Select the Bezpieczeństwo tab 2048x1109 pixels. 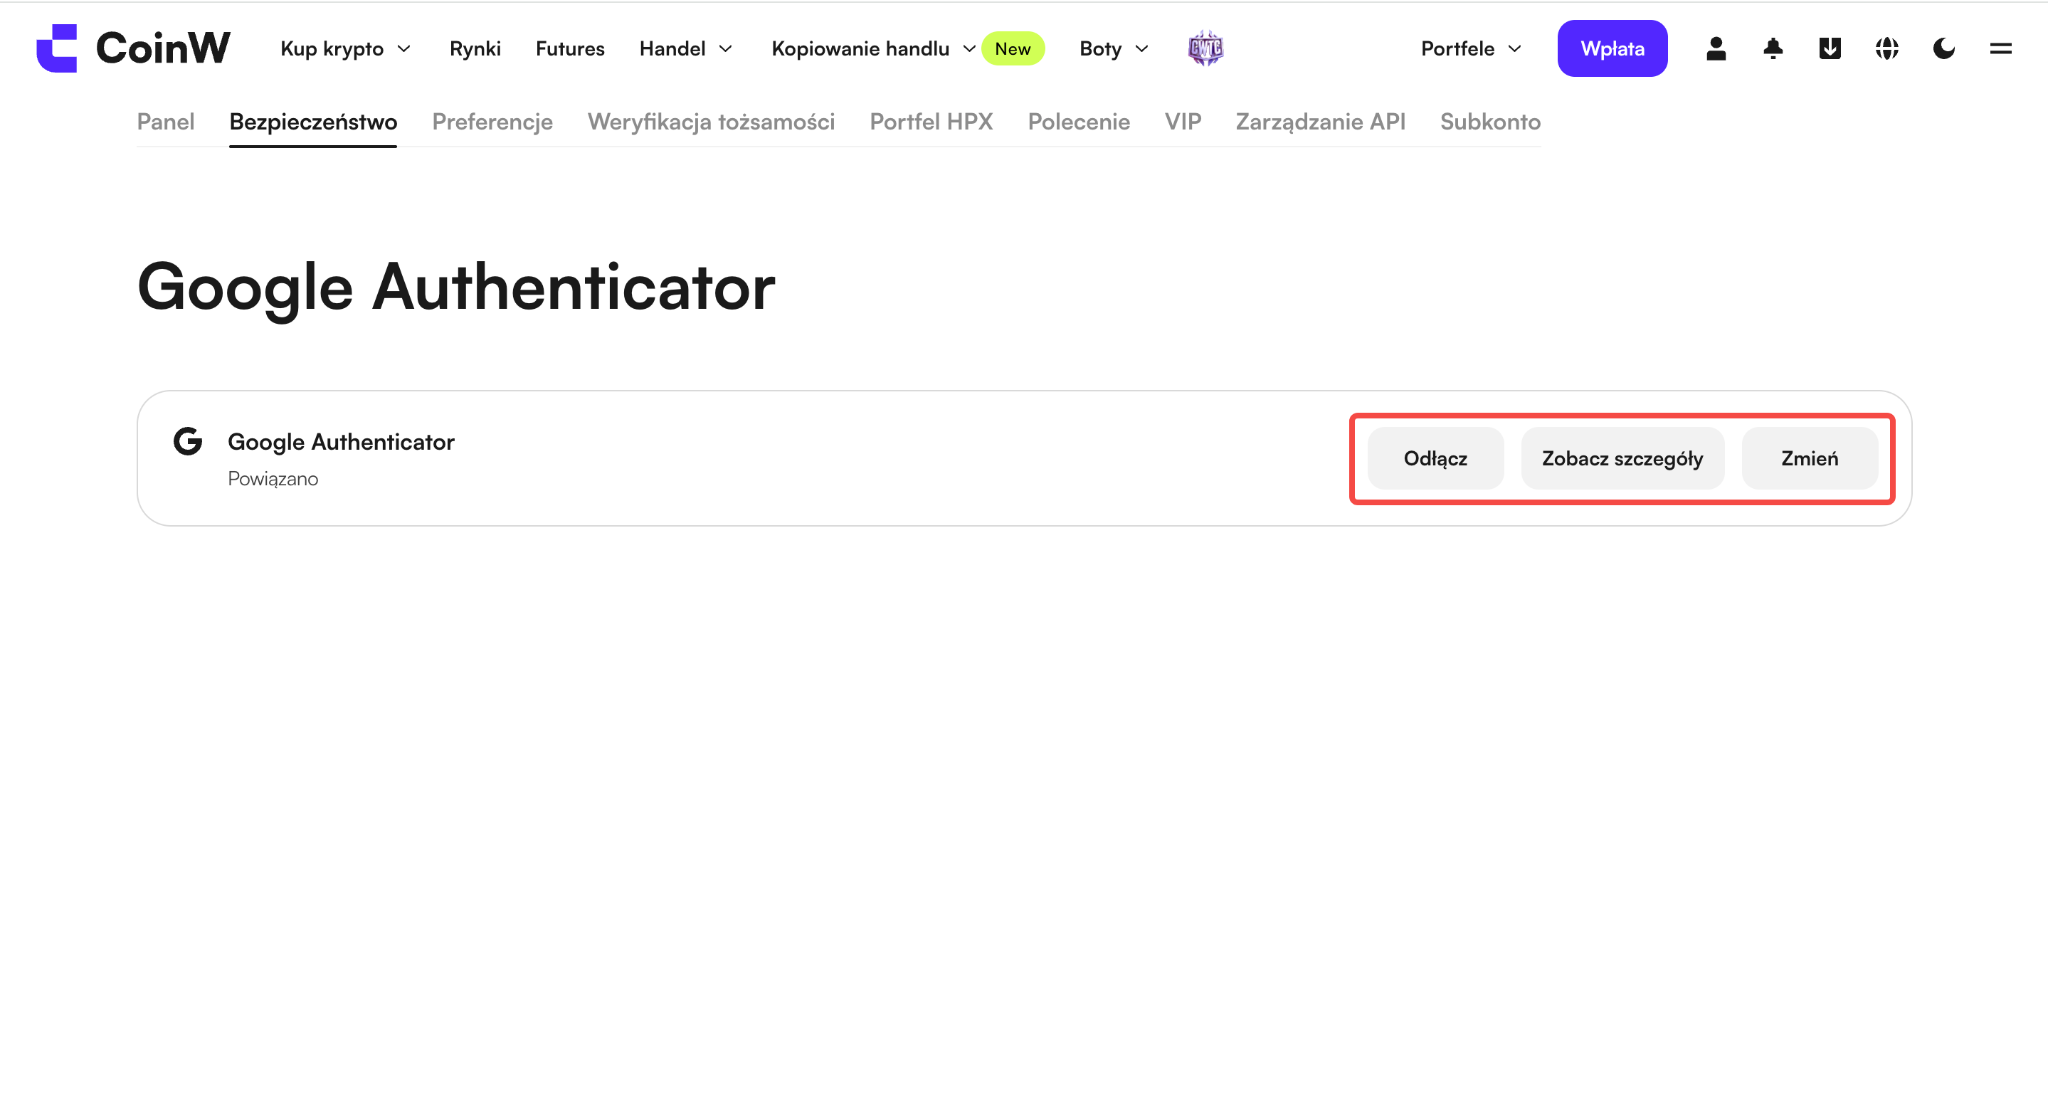tap(313, 122)
